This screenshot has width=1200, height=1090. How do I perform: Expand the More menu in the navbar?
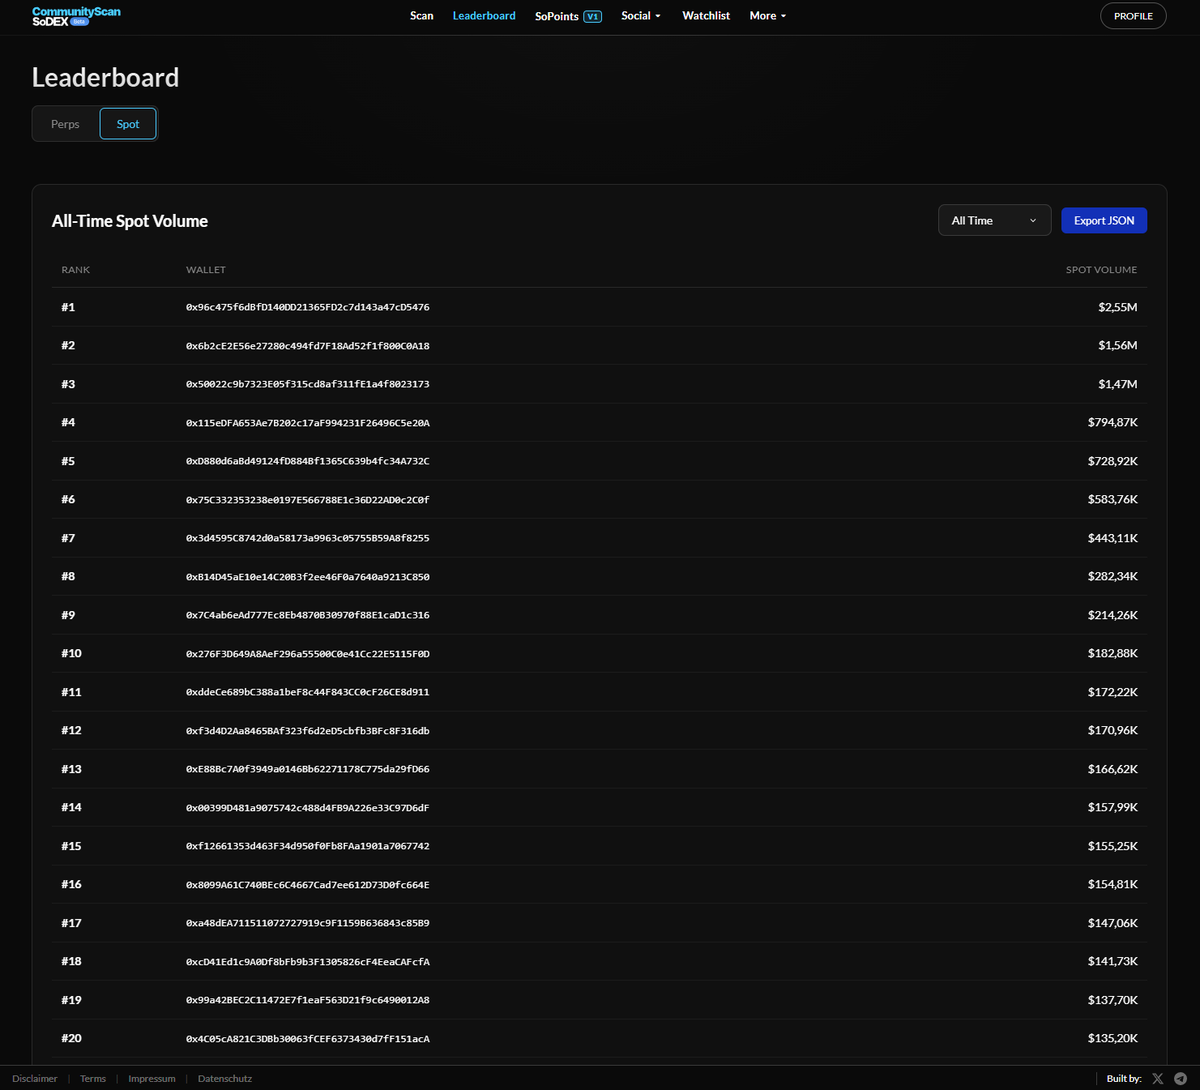point(766,16)
